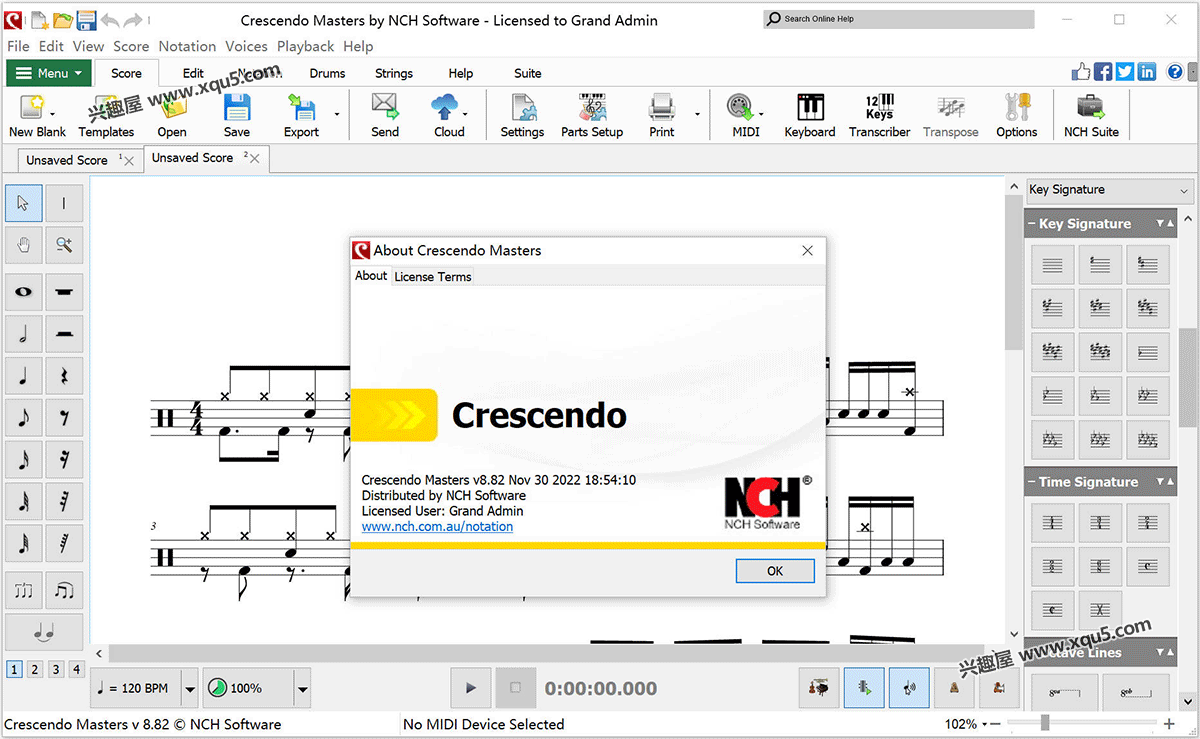This screenshot has height=739, width=1200.
Task: Toggle the instruments piano-violin button
Action: [x=819, y=688]
